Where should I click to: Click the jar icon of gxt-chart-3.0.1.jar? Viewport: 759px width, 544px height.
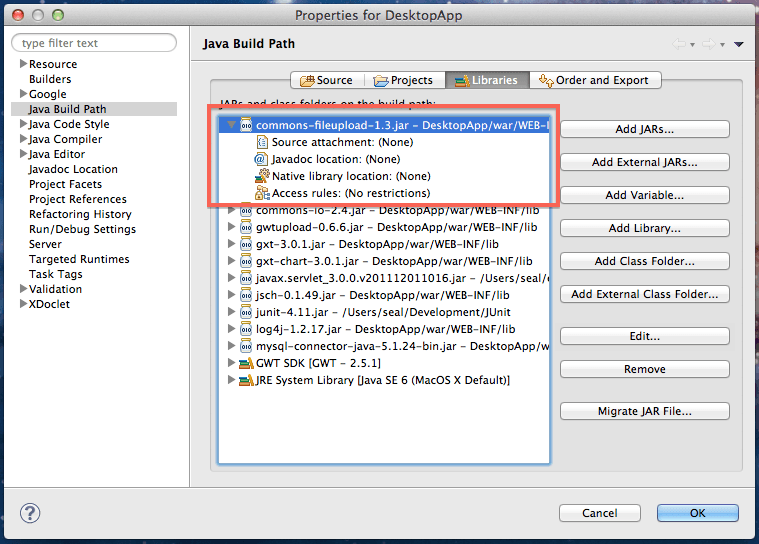pos(246,261)
